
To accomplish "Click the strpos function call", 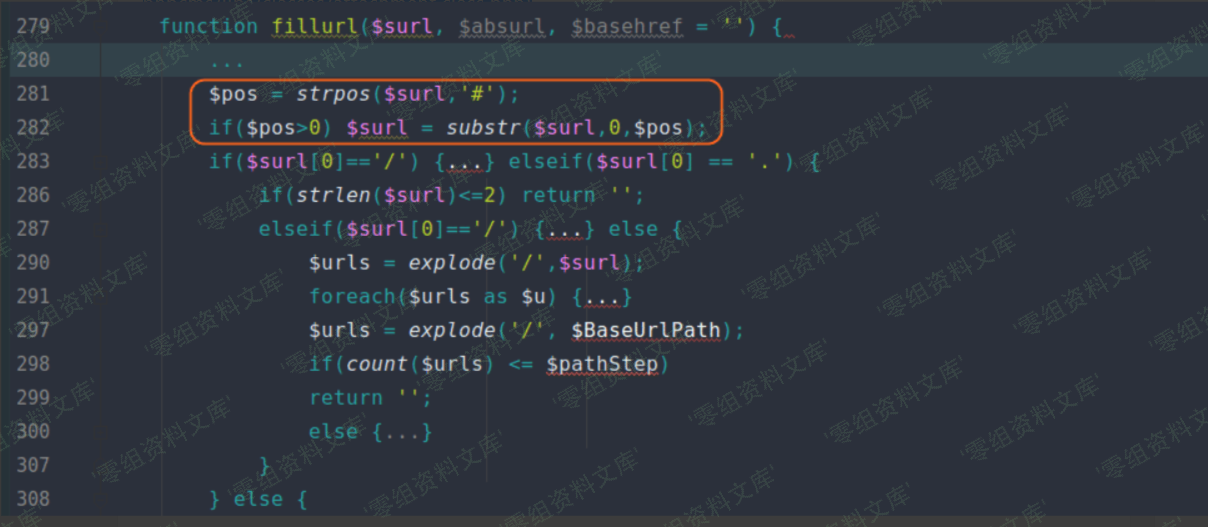I will [333, 94].
